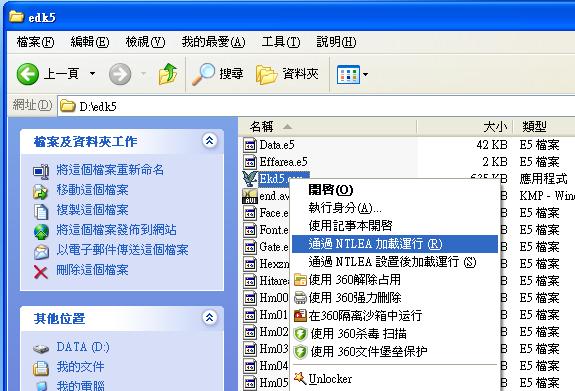Choose 開啟(O) in context menu
575x391 pixels.
(395, 190)
